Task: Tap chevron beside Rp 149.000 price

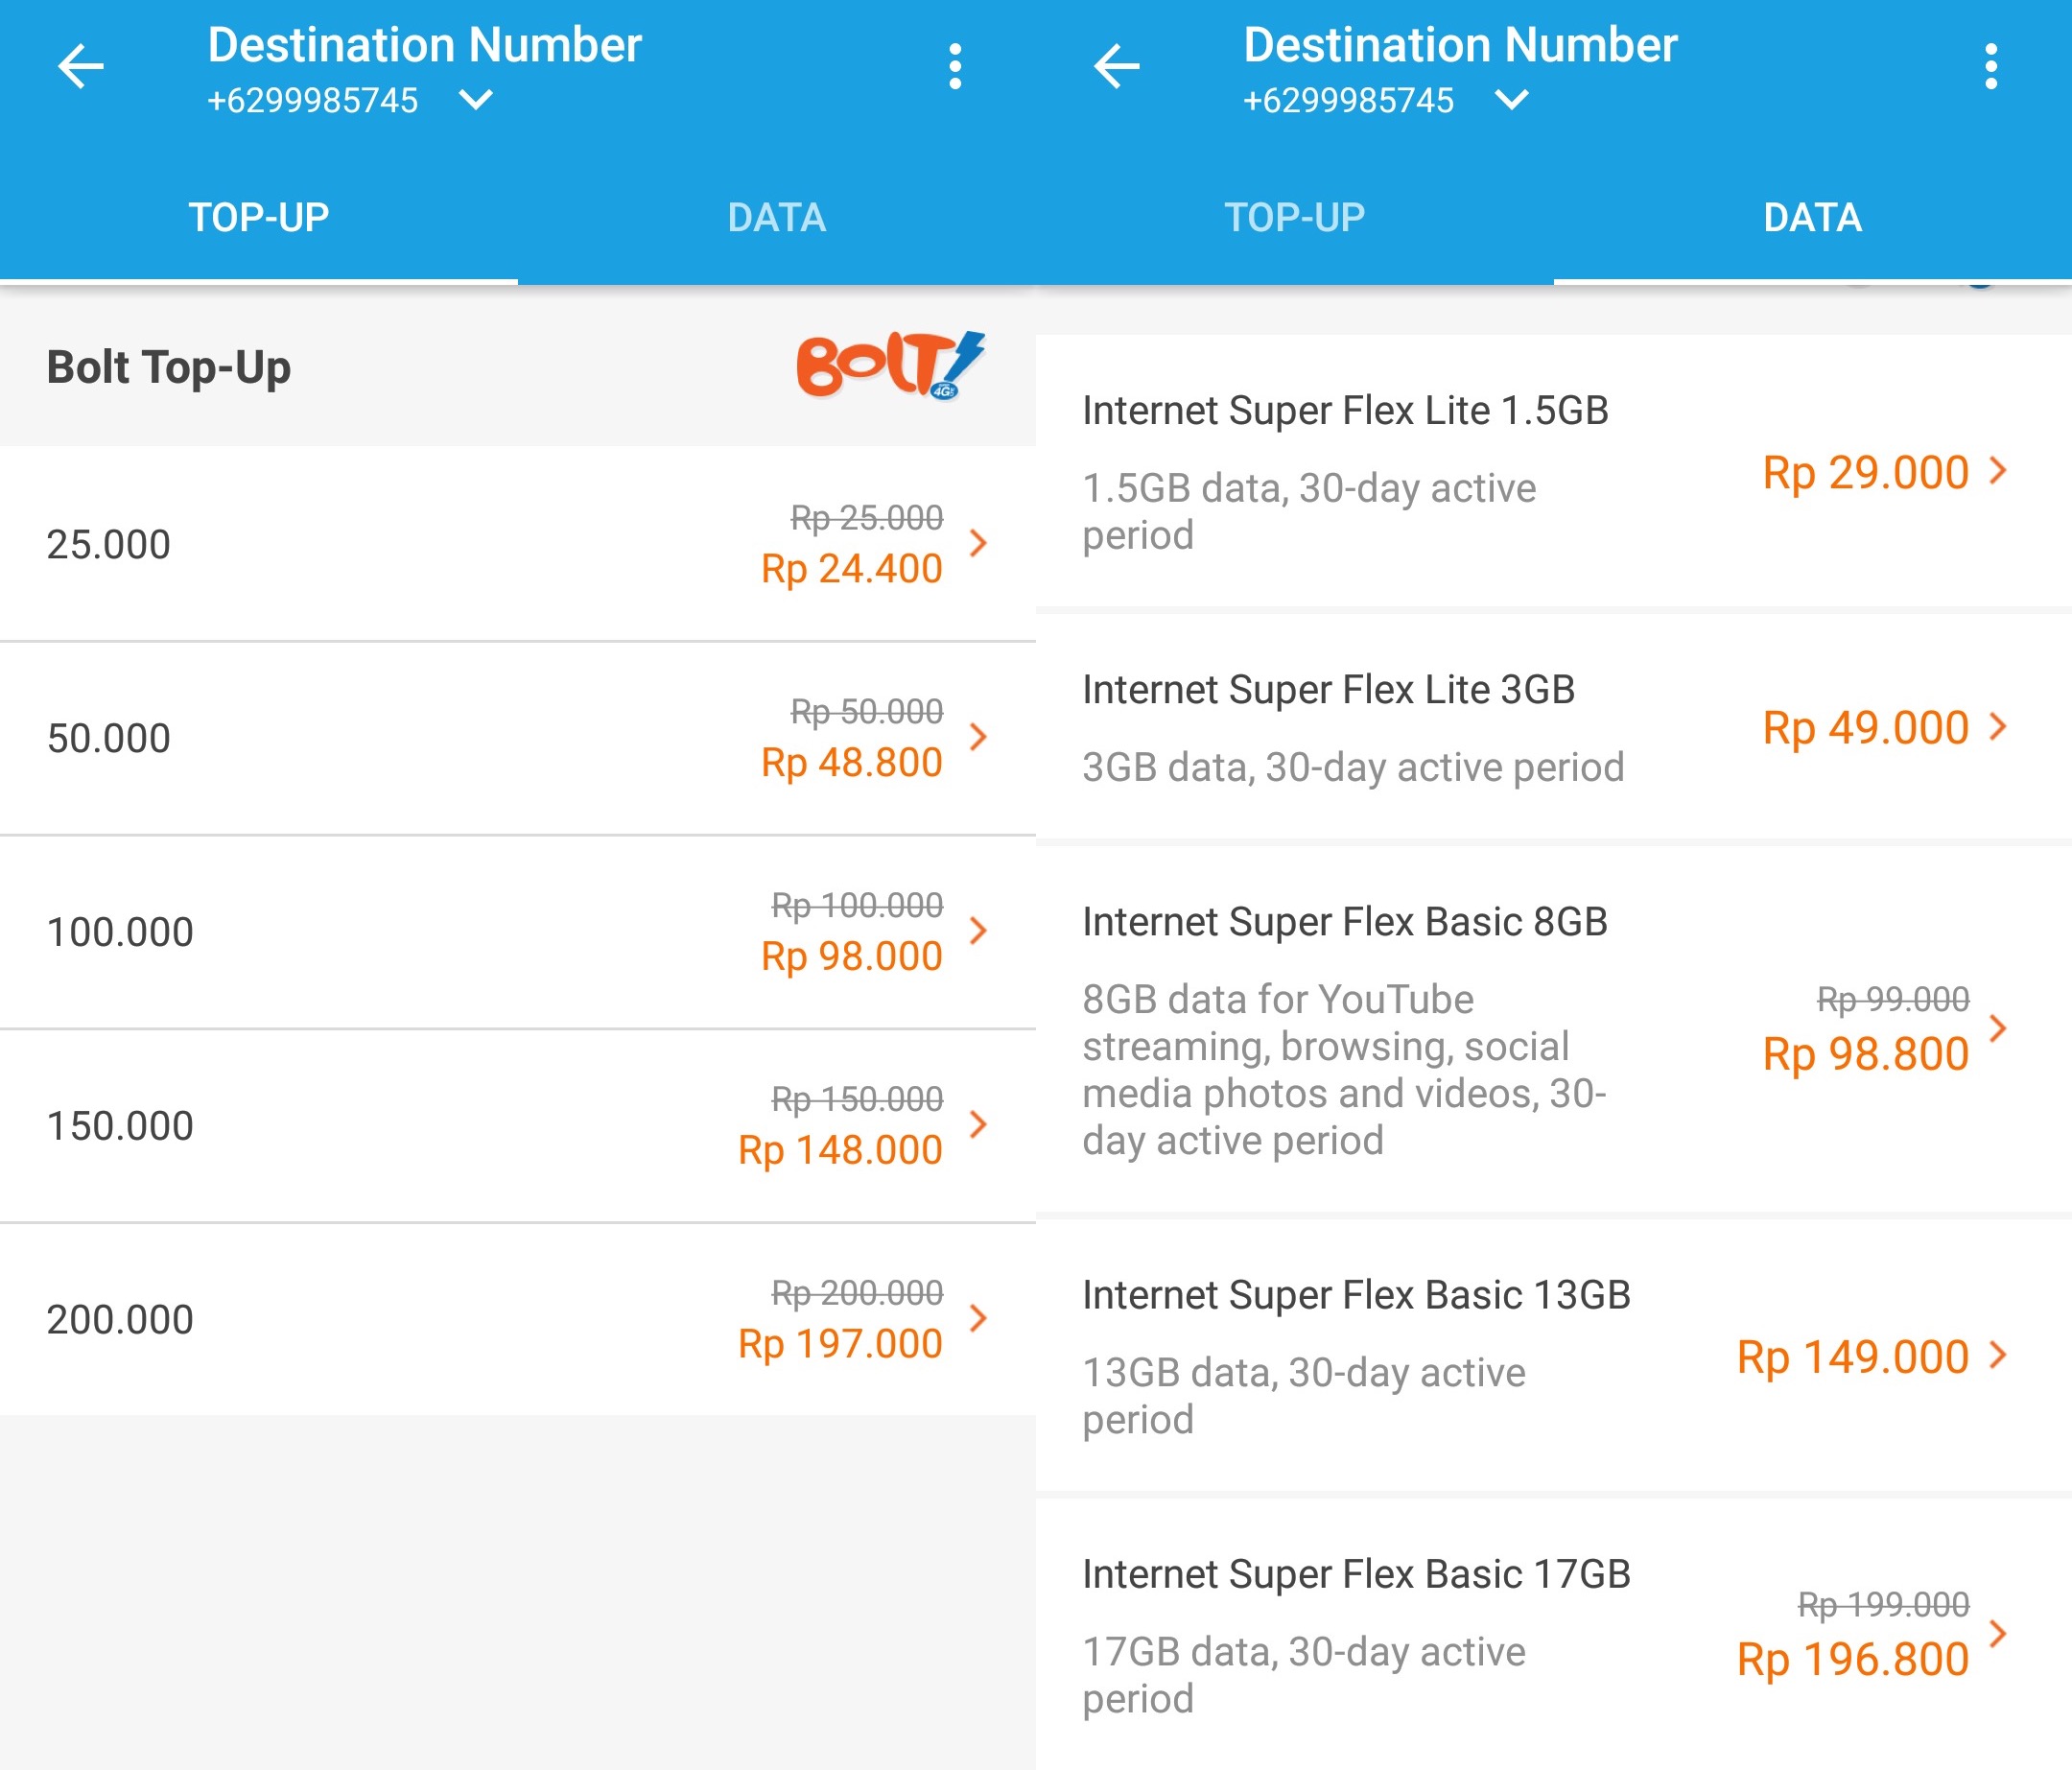Action: point(1998,1355)
